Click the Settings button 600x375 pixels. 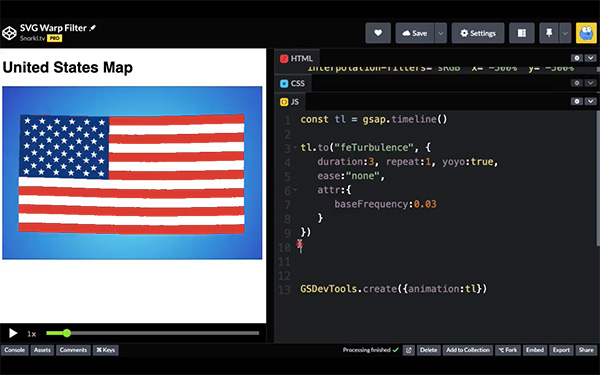point(478,33)
